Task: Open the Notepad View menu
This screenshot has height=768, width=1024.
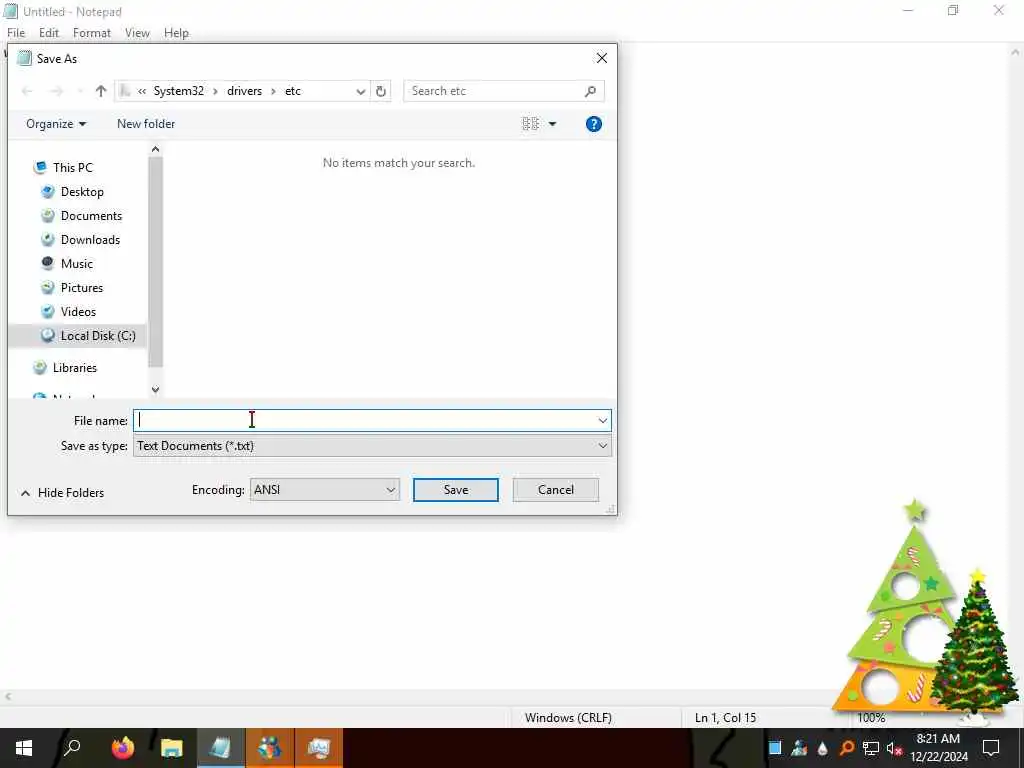Action: pos(137,33)
